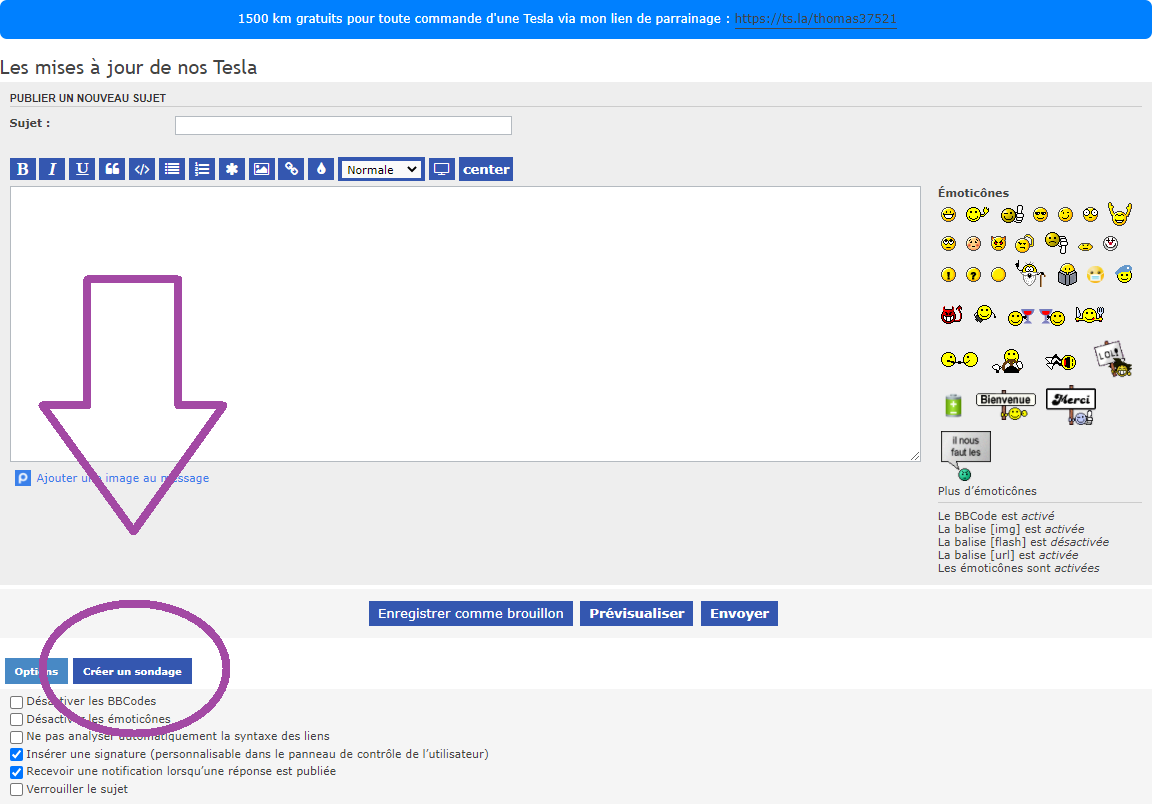Viewport: 1153px width, 804px height.
Task: Check Désactiver les émoticônes
Action: point(16,719)
